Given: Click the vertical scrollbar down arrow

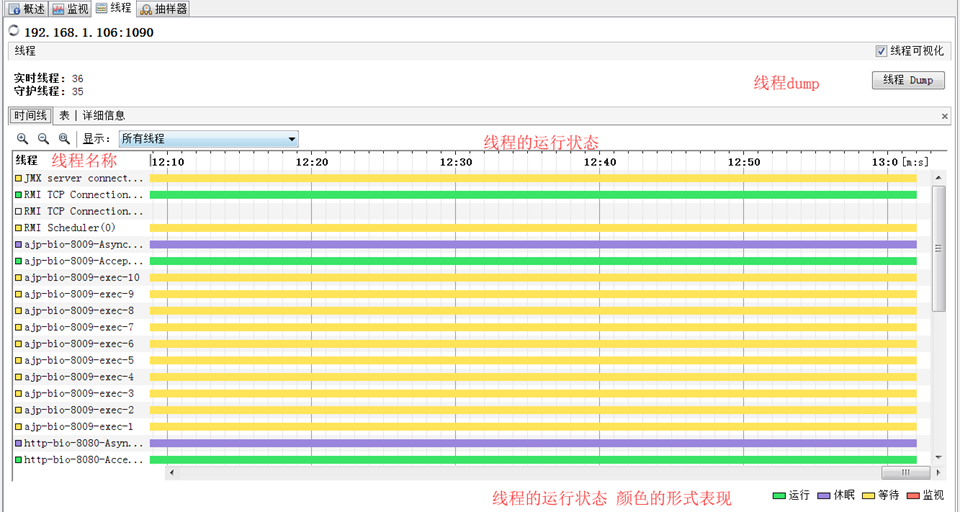Looking at the screenshot, I should click(x=938, y=457).
